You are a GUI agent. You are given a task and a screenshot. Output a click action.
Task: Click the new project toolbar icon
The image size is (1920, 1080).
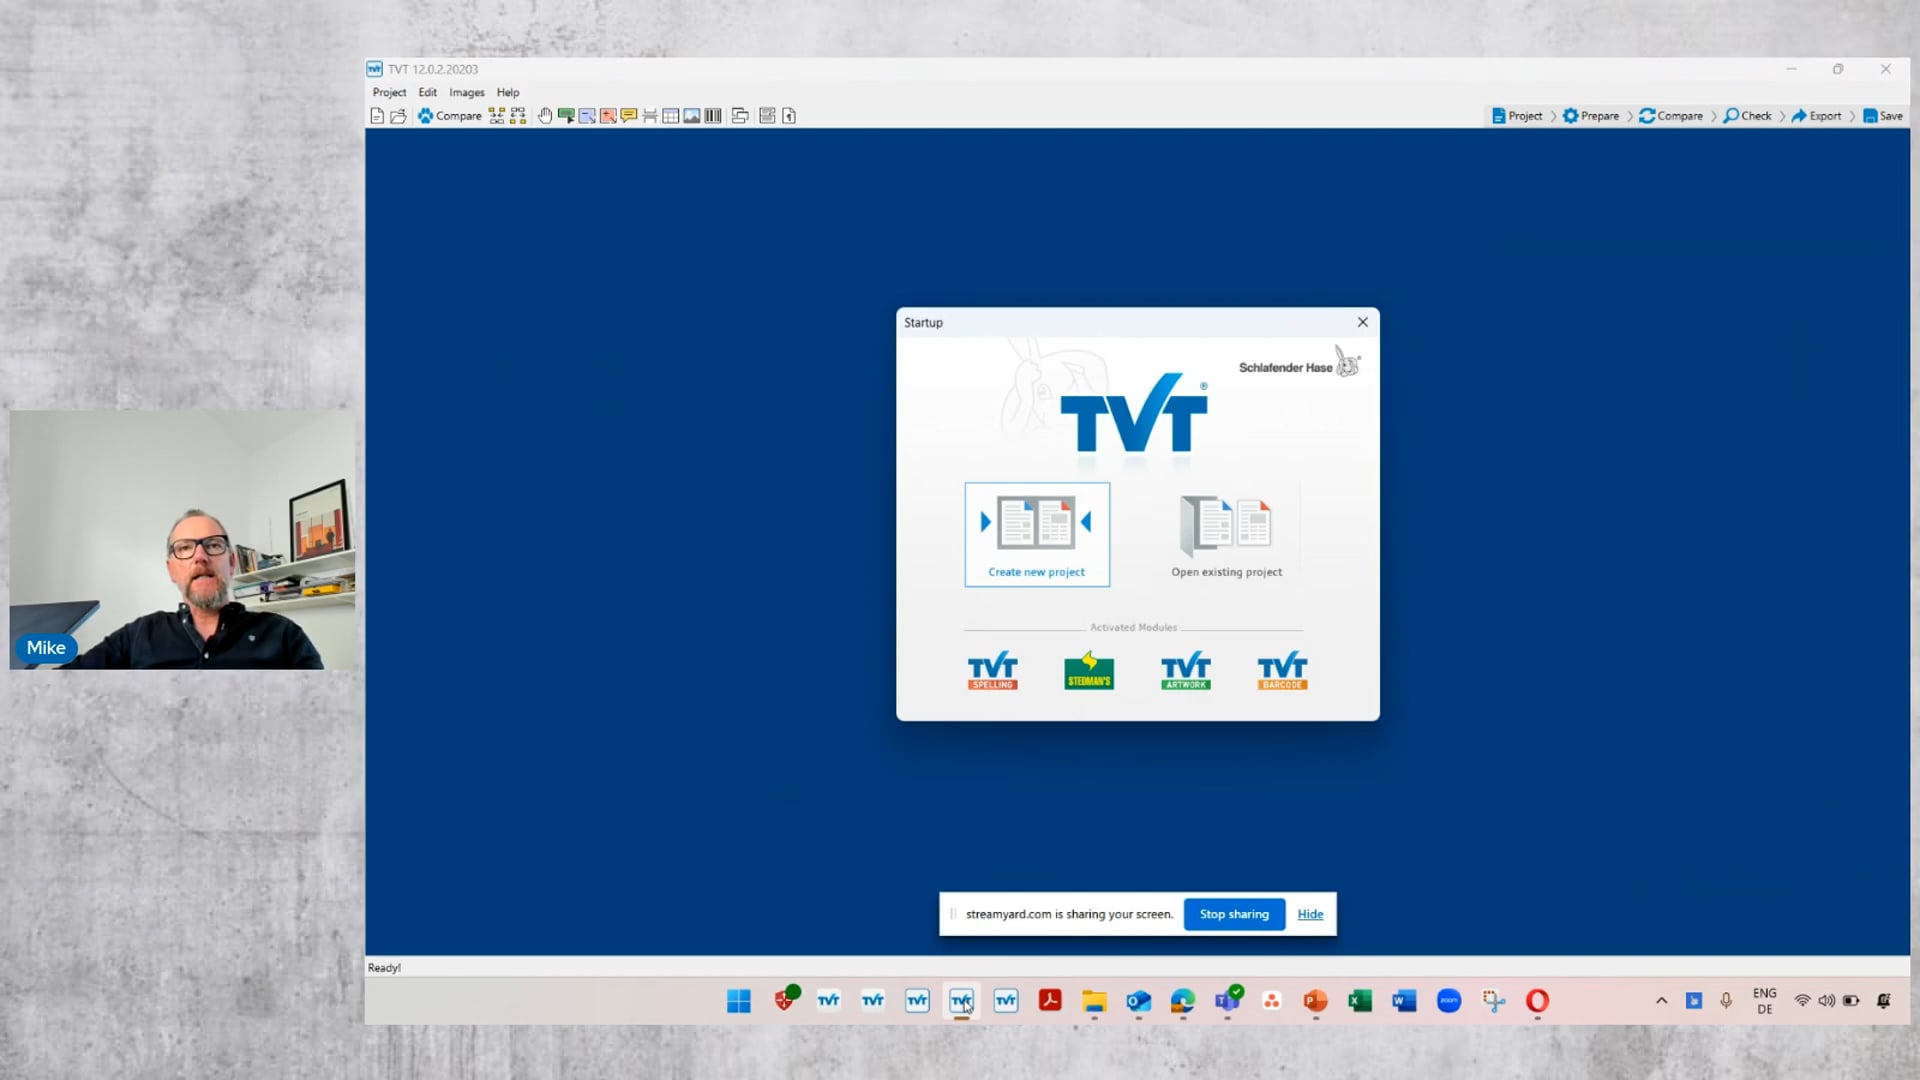tap(377, 116)
